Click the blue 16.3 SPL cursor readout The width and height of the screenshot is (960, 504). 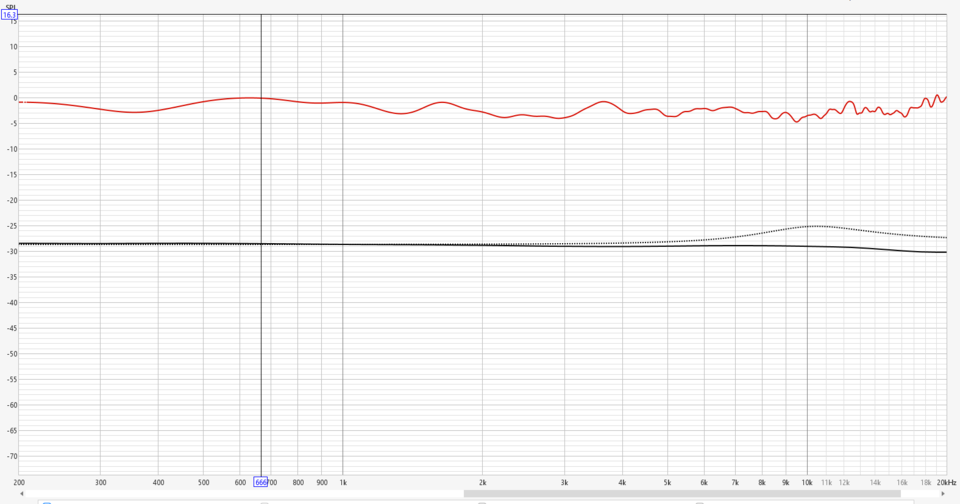pos(9,15)
